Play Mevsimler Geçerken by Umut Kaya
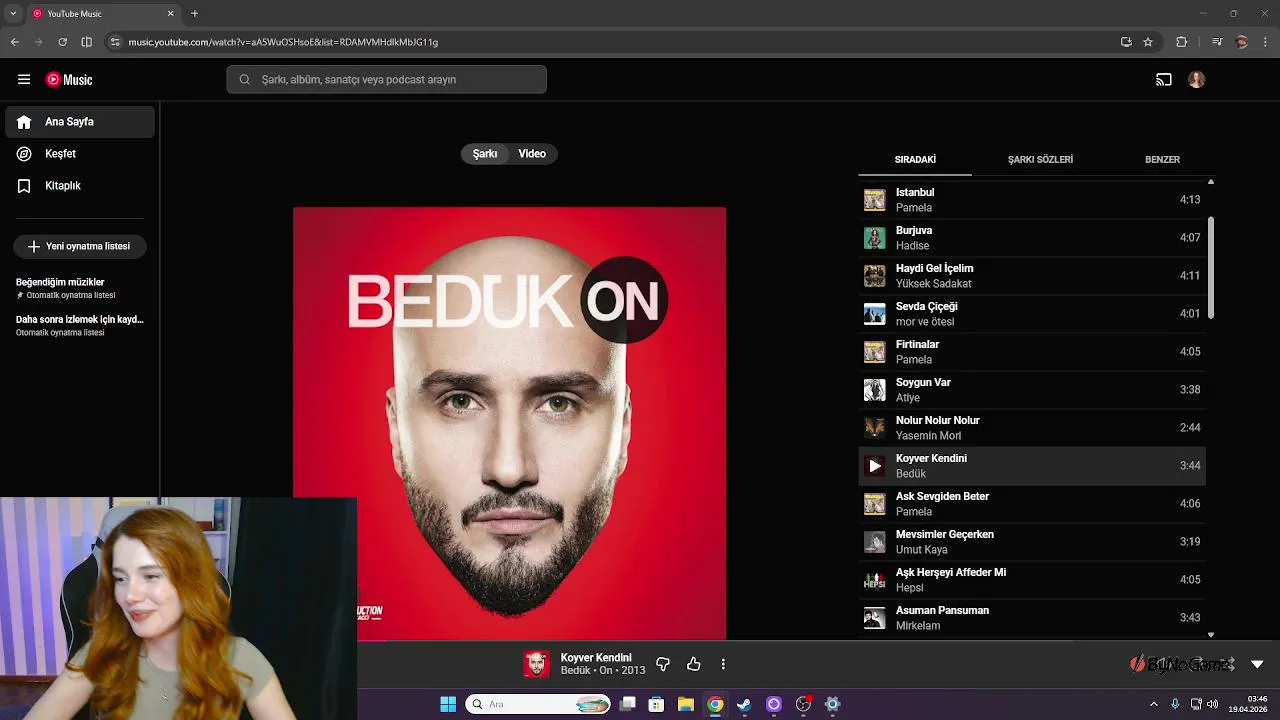This screenshot has height=720, width=1280. pyautogui.click(x=1032, y=542)
